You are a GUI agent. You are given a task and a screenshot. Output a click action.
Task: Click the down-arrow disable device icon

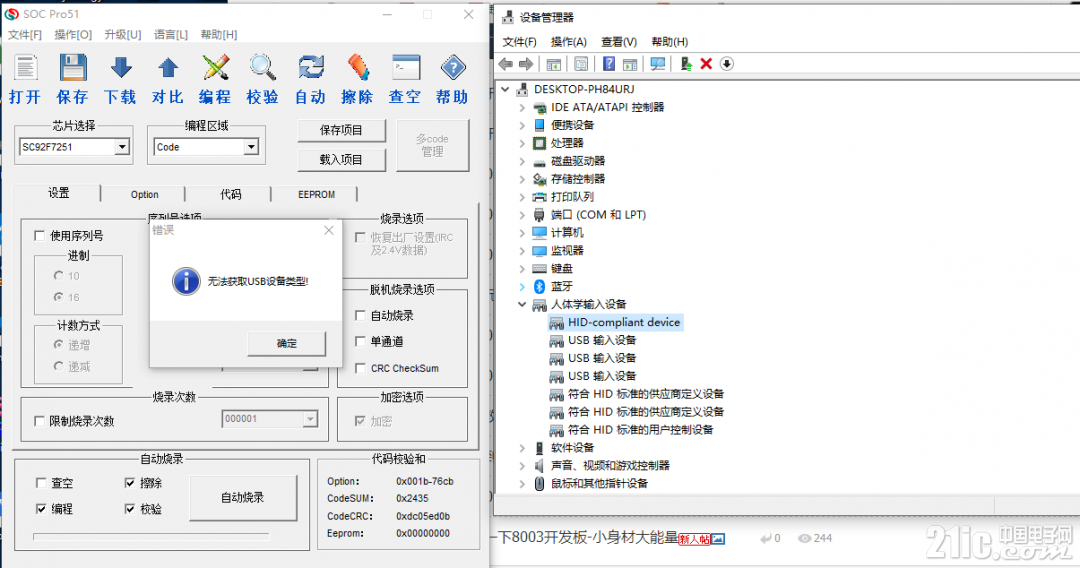pyautogui.click(x=727, y=64)
